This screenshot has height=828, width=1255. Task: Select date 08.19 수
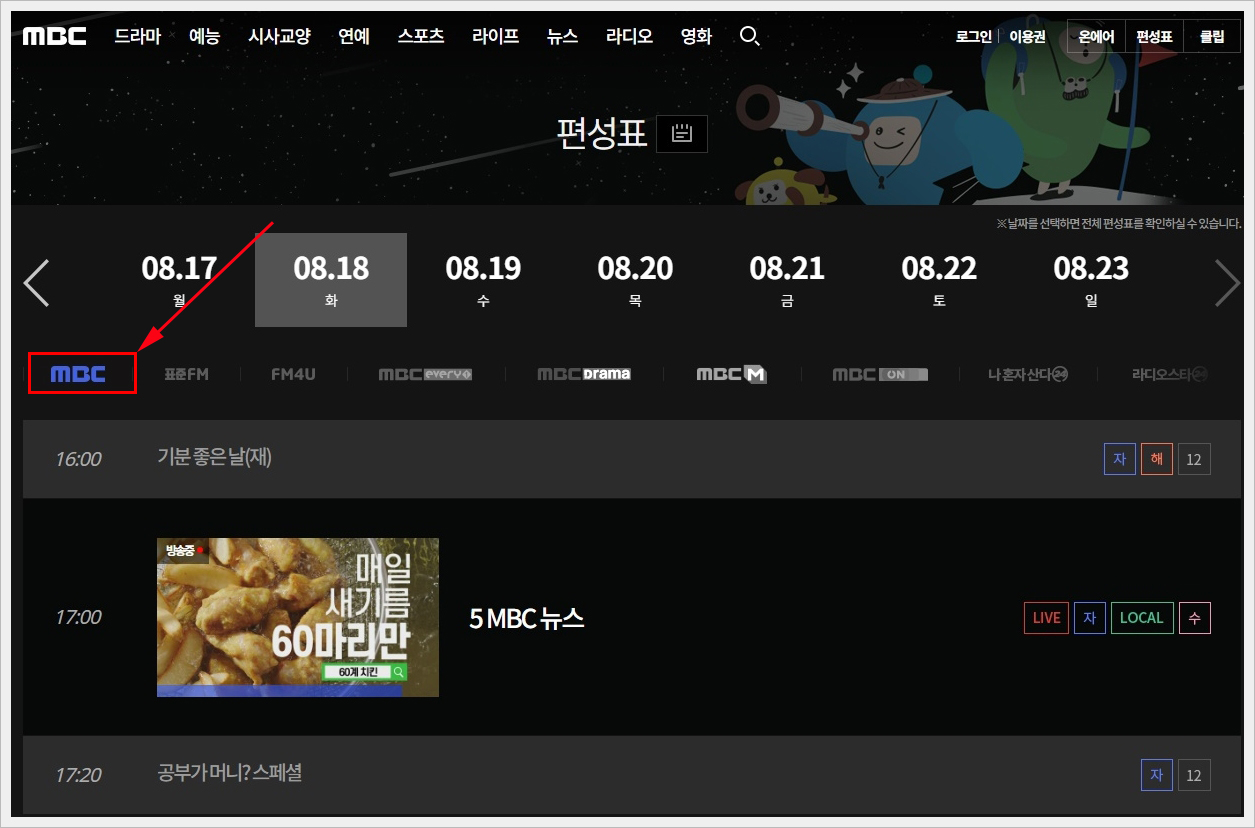tap(483, 280)
